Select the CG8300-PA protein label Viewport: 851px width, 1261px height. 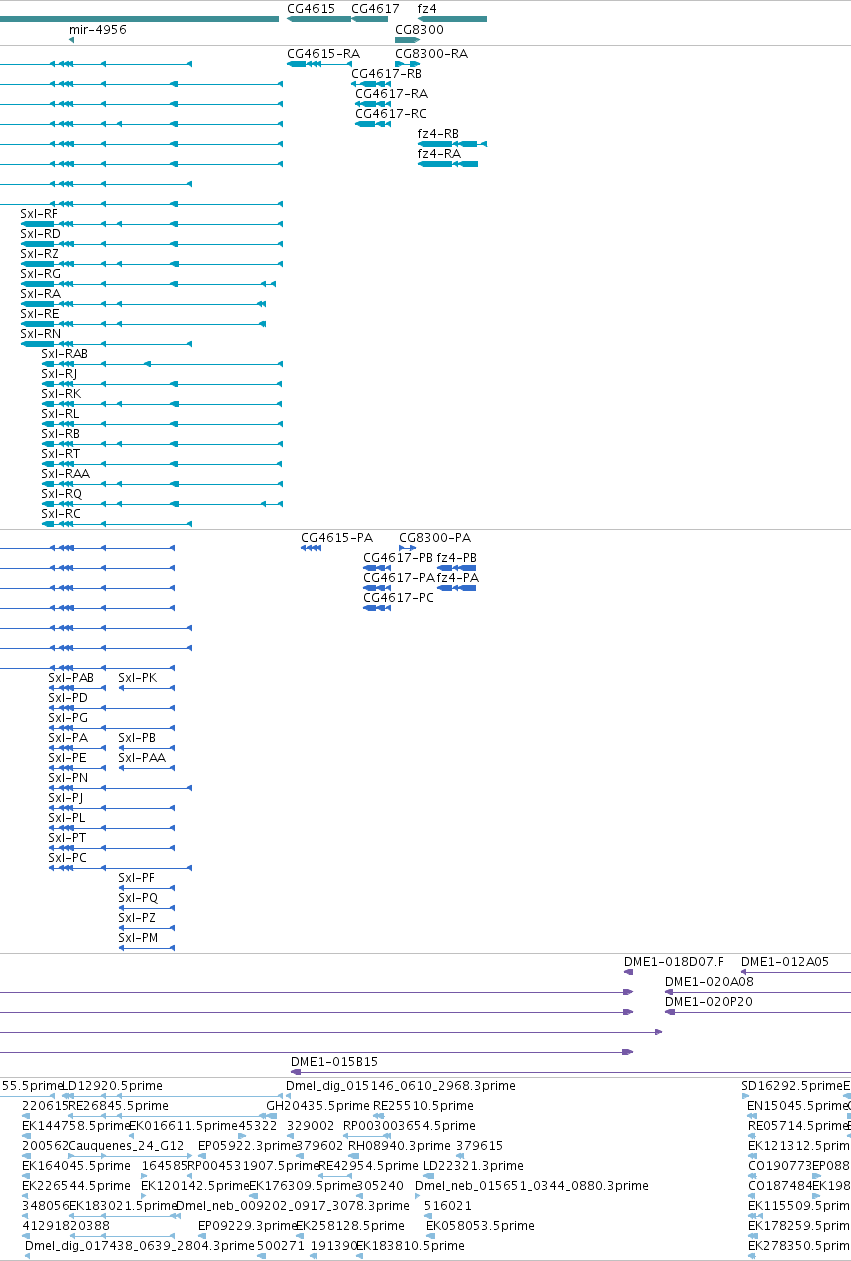pyautogui.click(x=435, y=538)
